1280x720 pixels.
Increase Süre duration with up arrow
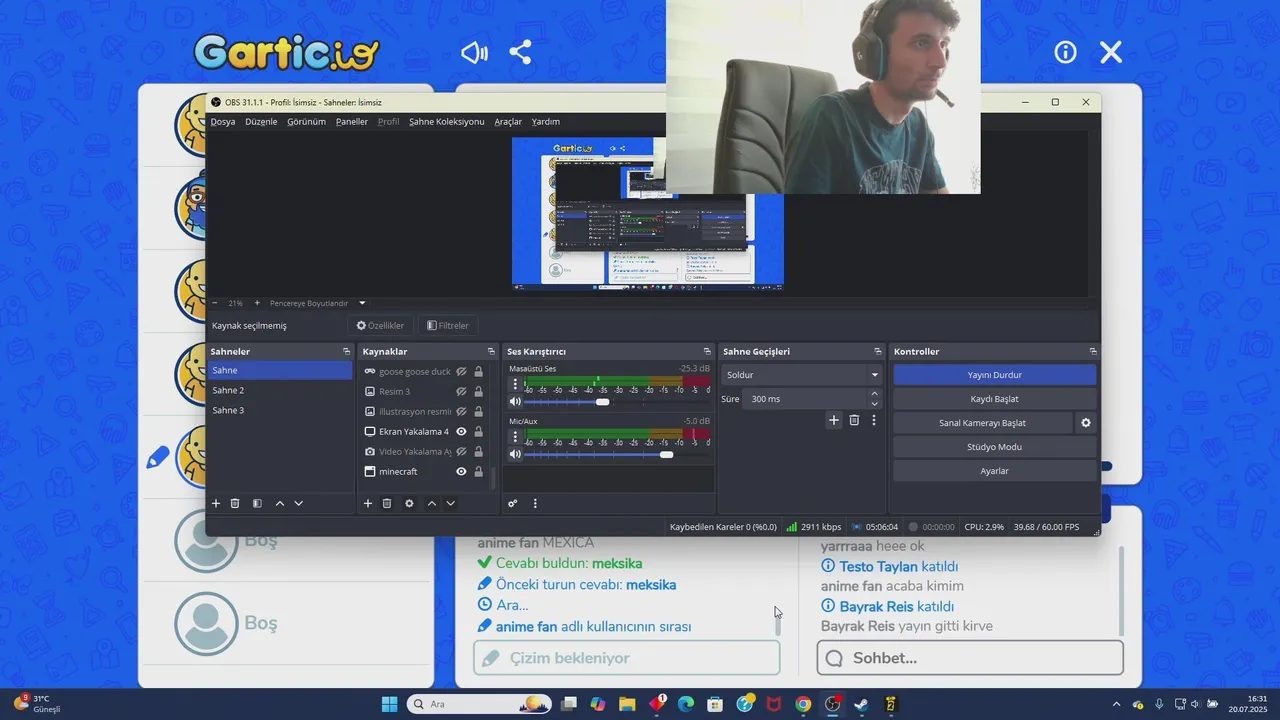point(875,394)
